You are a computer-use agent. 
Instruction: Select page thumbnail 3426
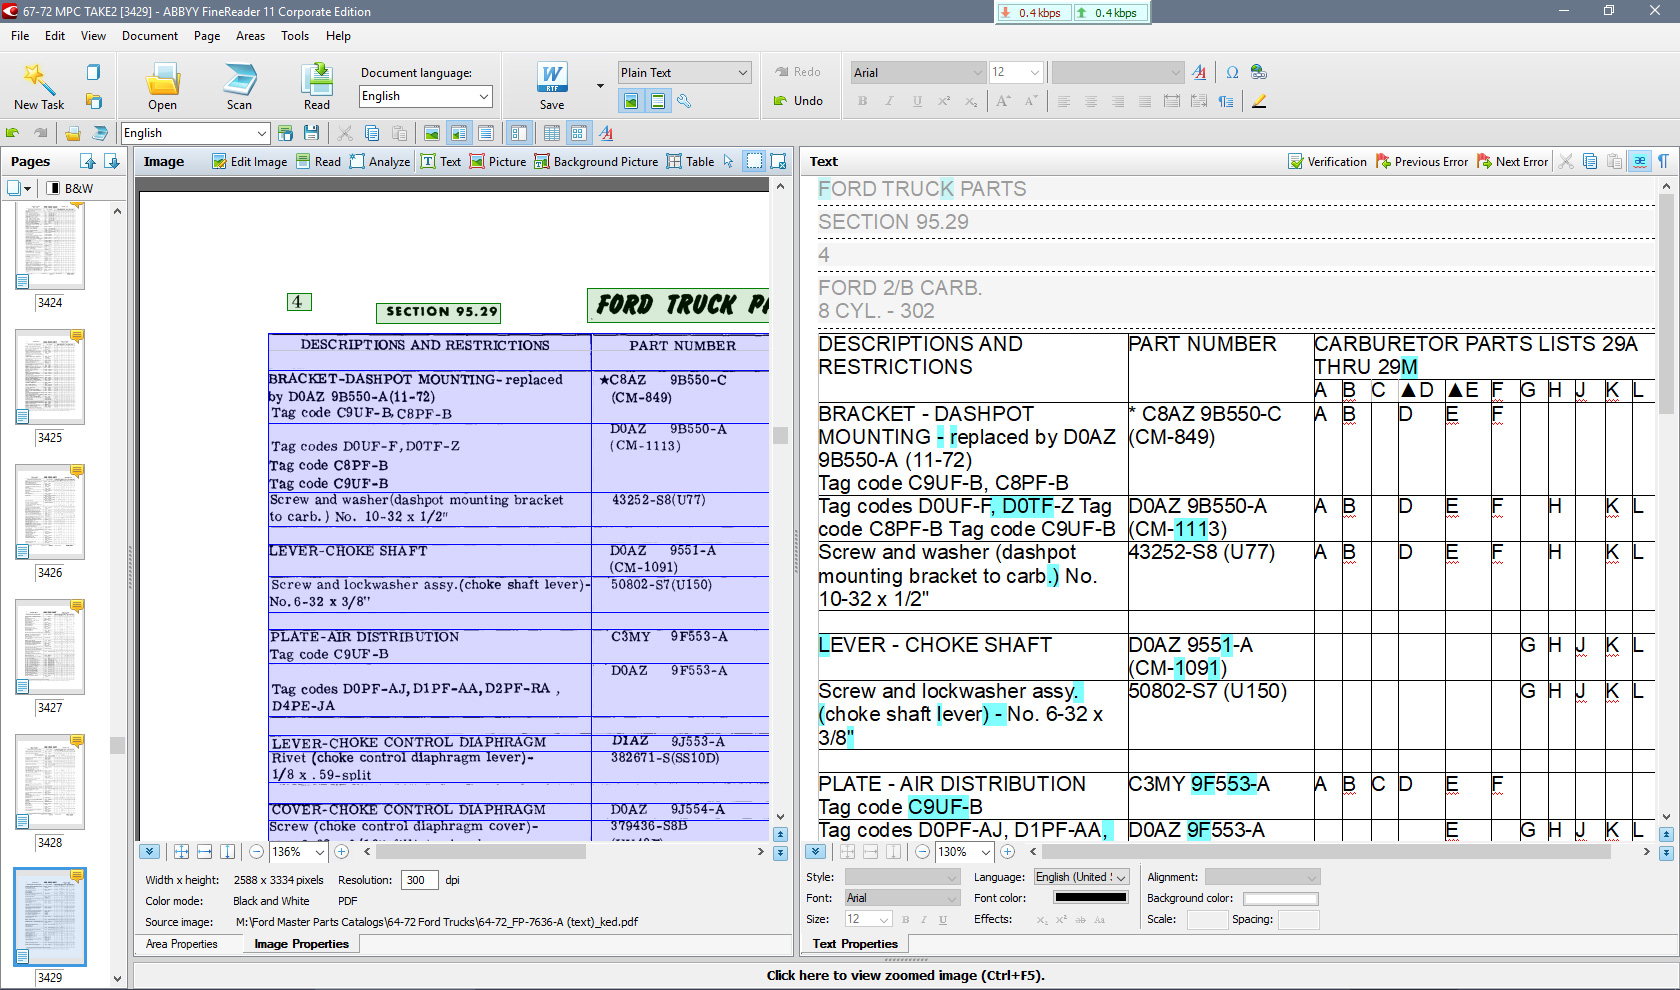pyautogui.click(x=49, y=512)
